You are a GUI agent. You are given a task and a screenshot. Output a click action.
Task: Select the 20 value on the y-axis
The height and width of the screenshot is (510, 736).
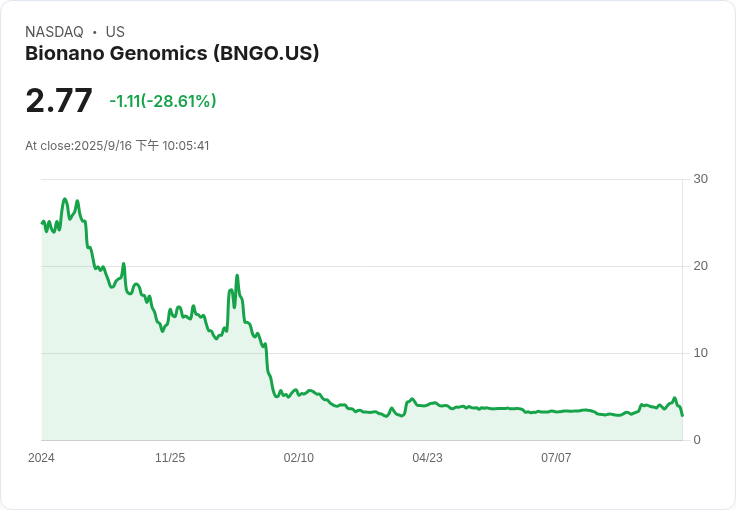700,266
